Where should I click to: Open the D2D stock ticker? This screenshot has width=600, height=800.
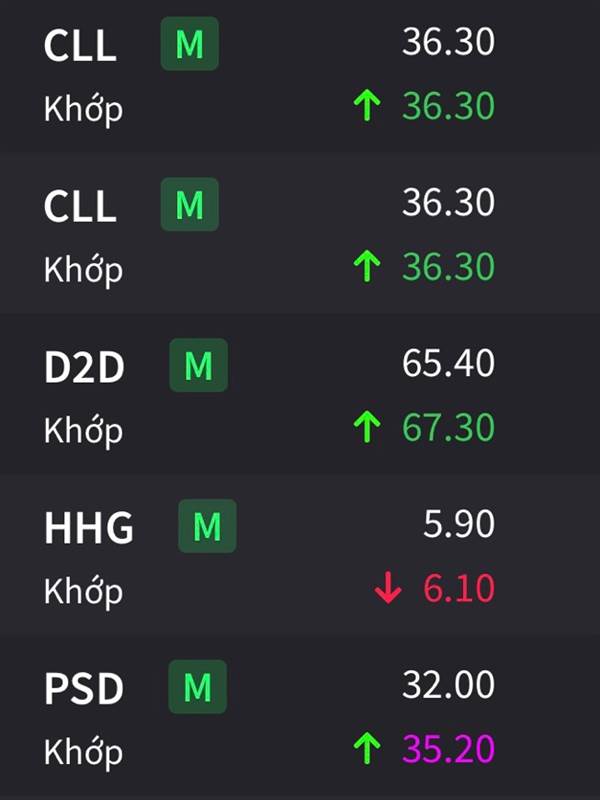point(84,367)
